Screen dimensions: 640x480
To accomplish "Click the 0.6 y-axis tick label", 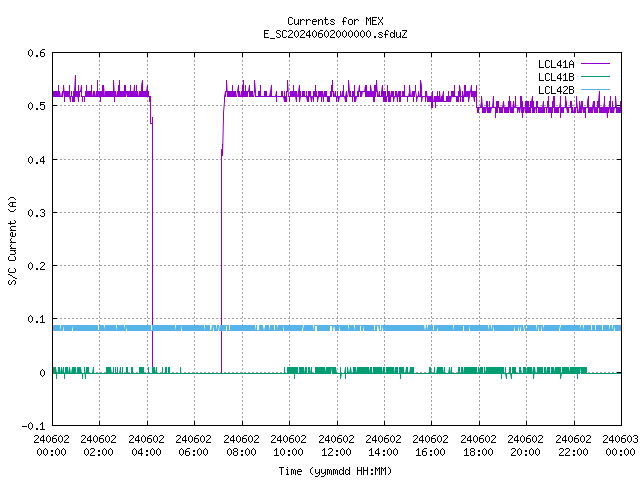I will click(x=36, y=53).
